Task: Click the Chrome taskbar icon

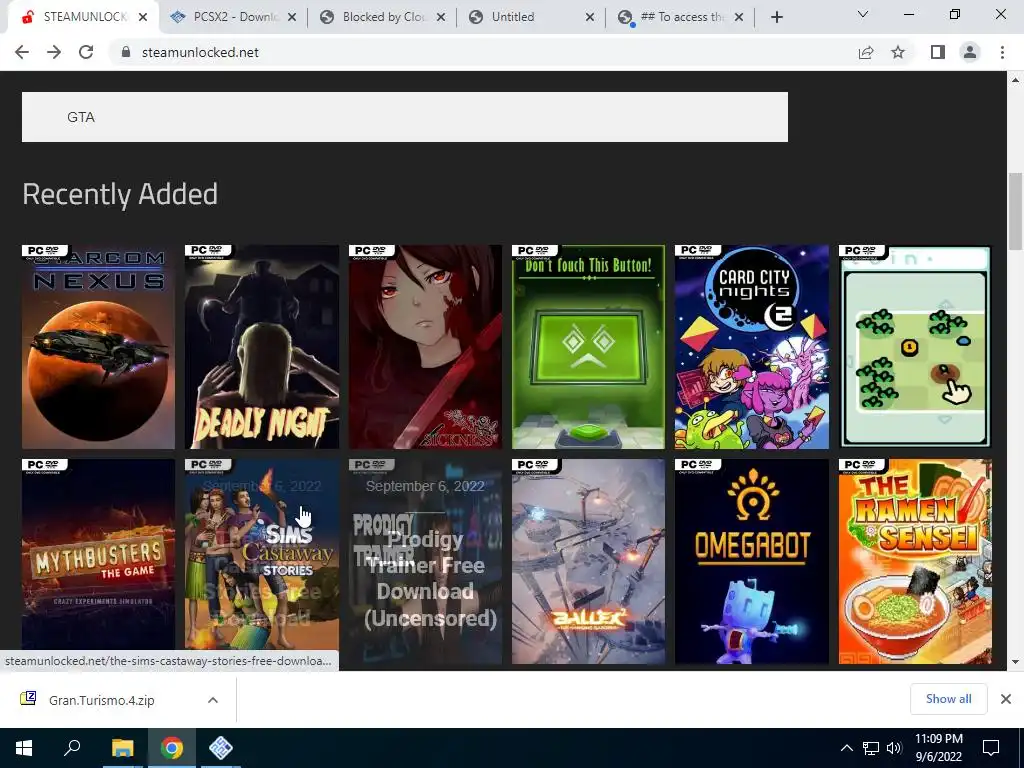Action: pos(172,748)
